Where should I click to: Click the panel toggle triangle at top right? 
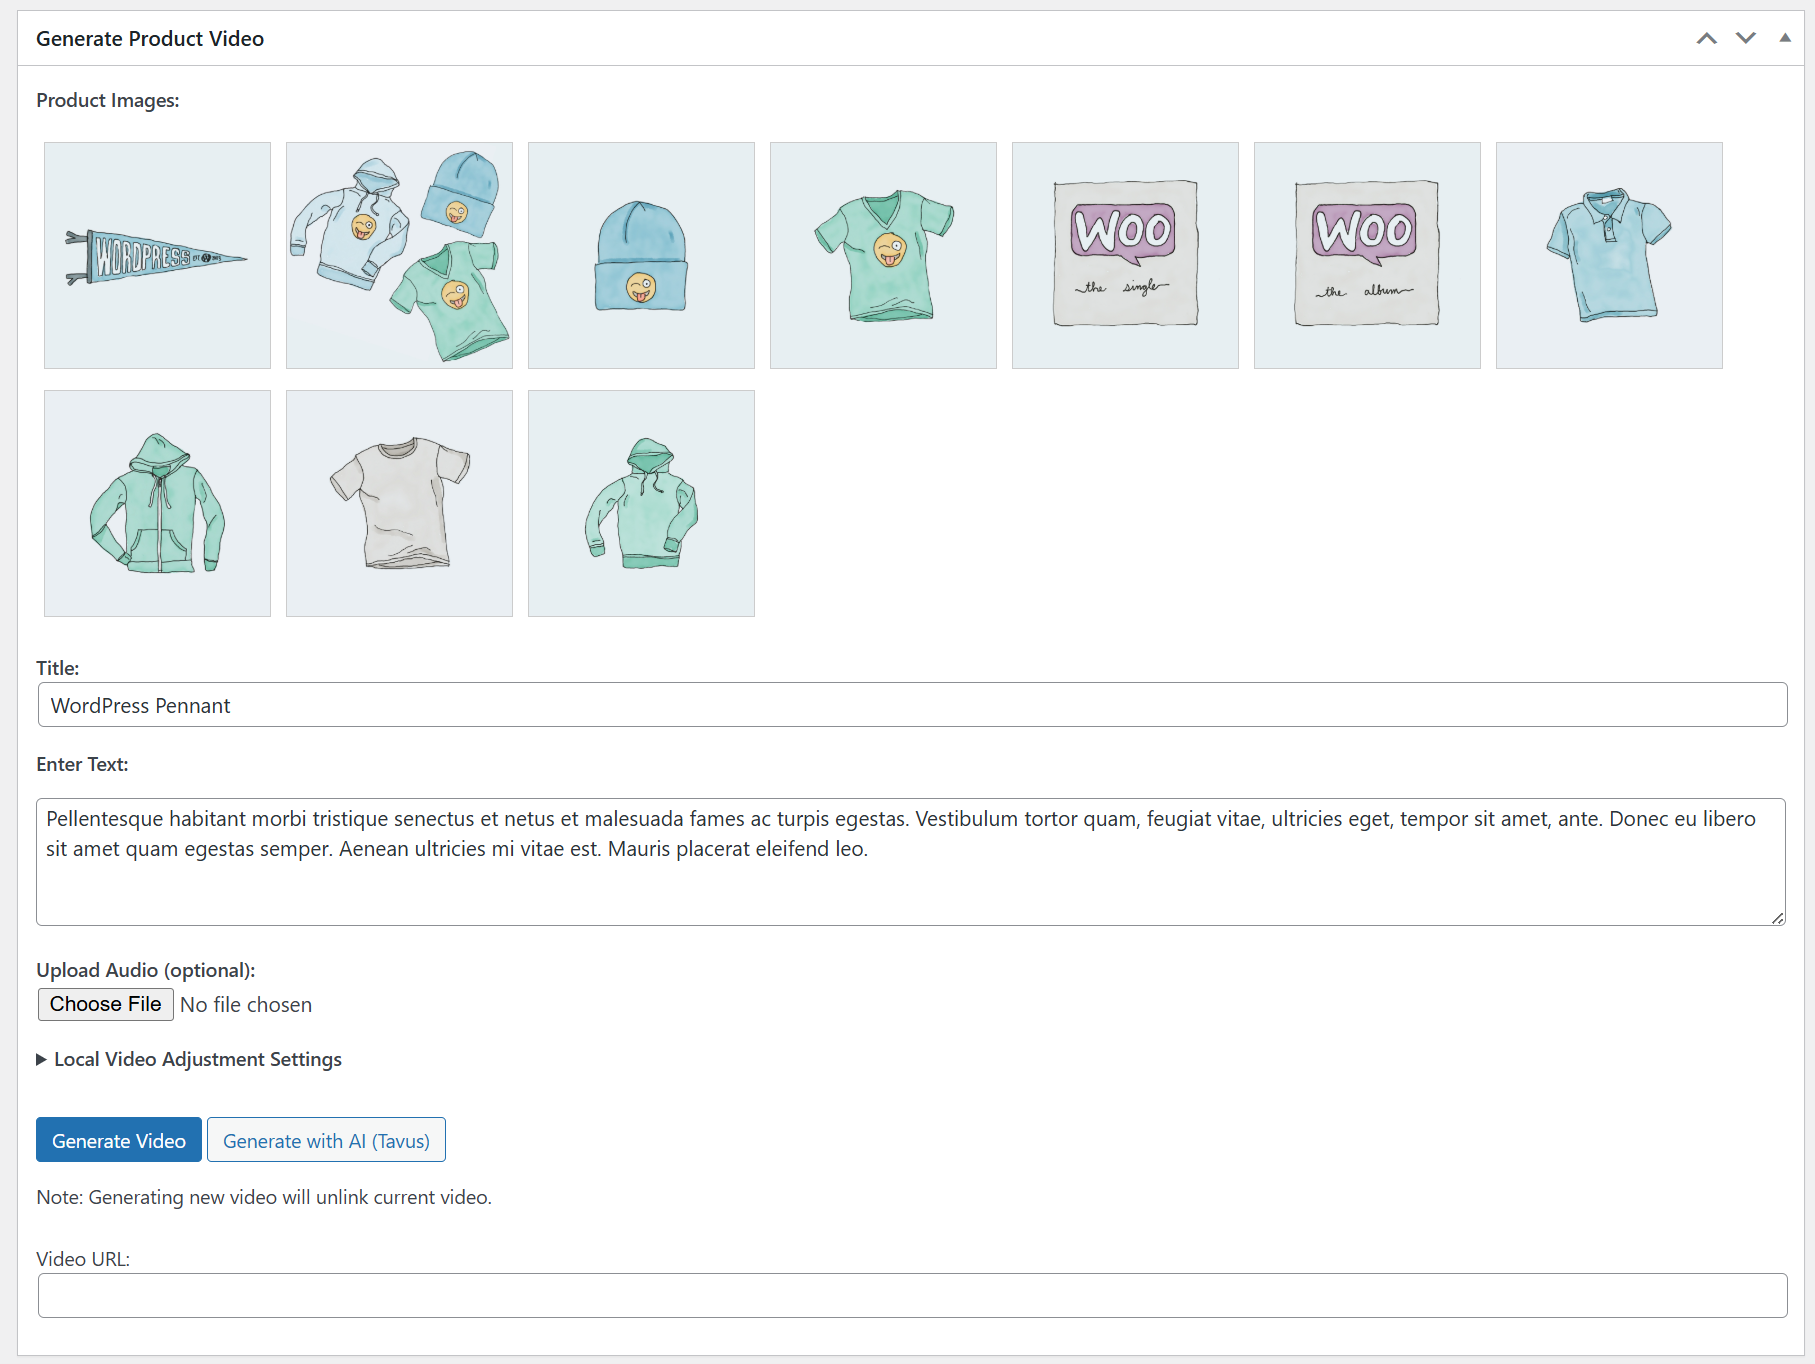pos(1784,38)
